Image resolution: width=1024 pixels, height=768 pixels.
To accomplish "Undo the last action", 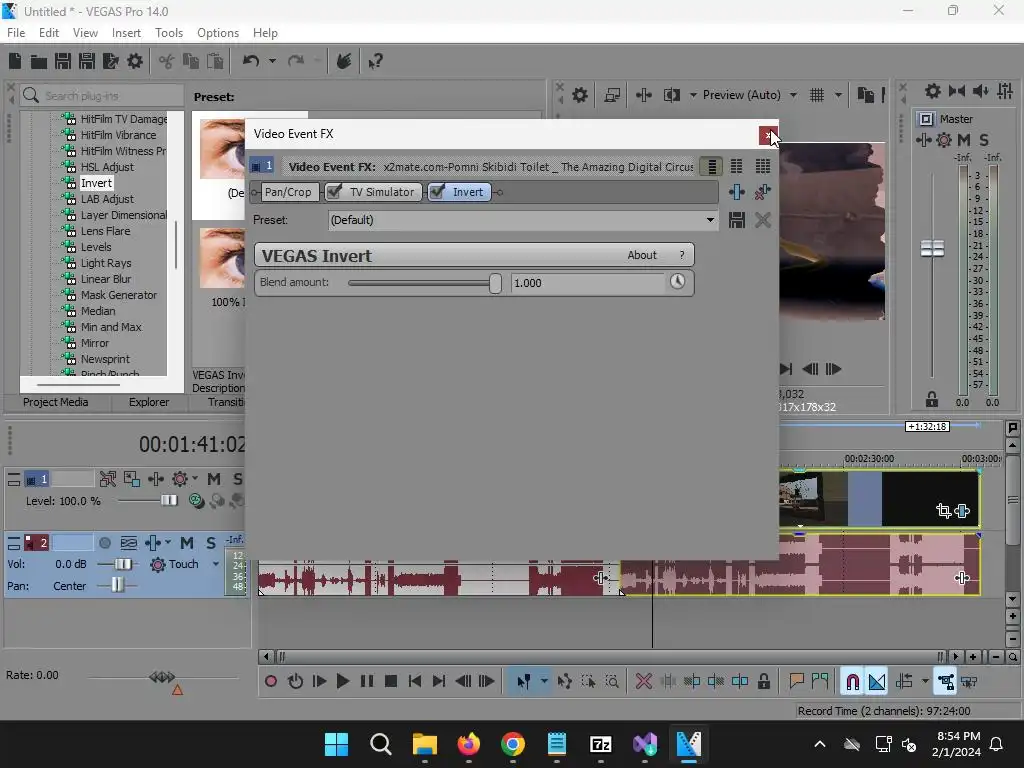I will [251, 61].
